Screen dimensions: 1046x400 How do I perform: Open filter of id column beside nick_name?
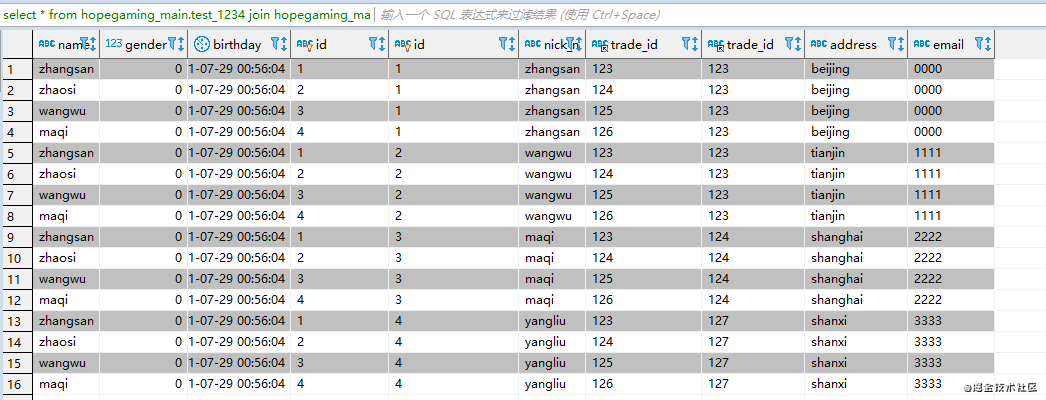[x=504, y=44]
